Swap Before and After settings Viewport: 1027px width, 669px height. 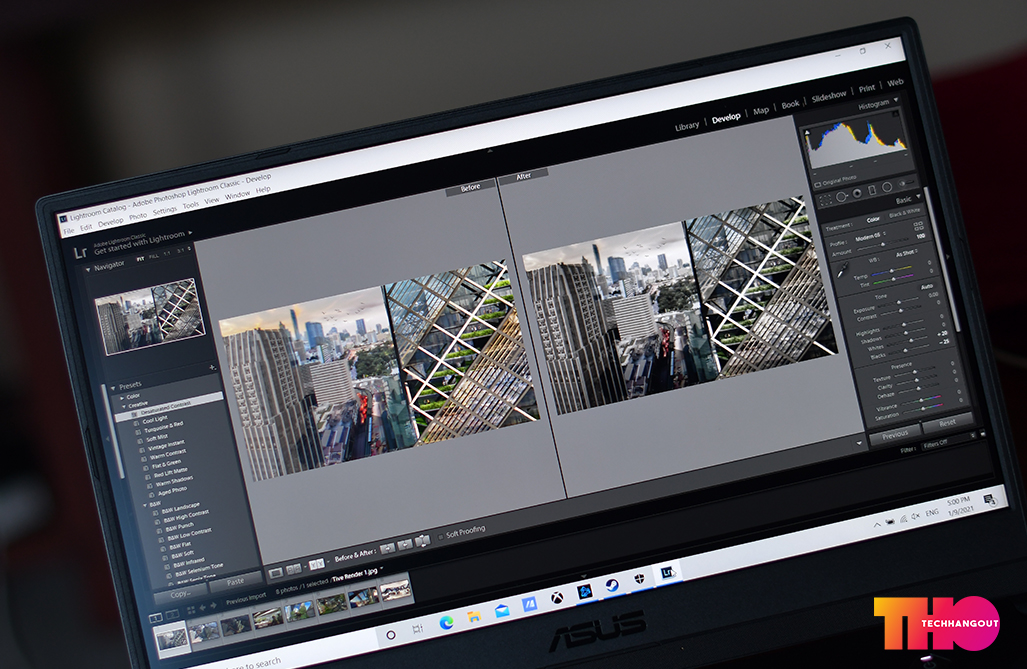422,541
